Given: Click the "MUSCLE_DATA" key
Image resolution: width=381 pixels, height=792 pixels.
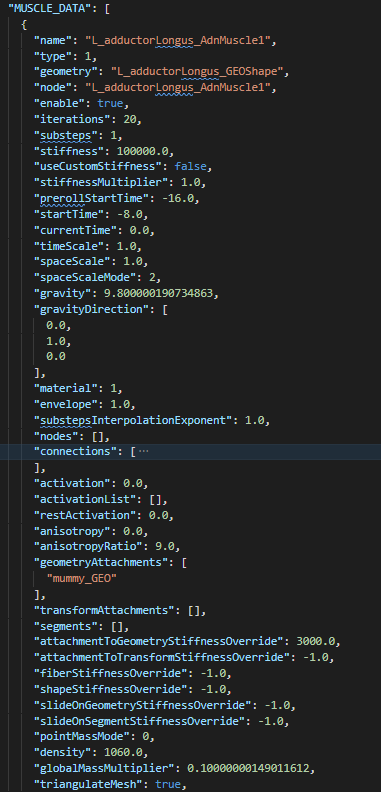Looking at the screenshot, I should (49, 9).
